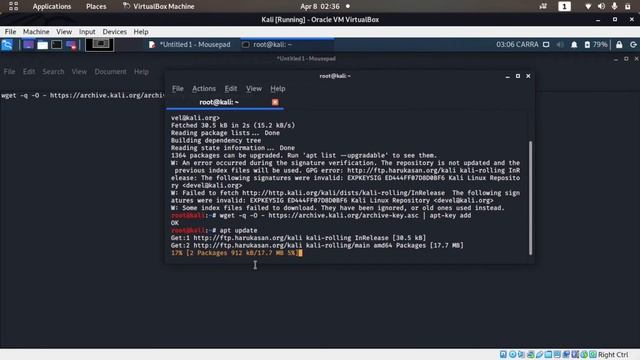Click the Apr 8 02:36 host clock

320,7
